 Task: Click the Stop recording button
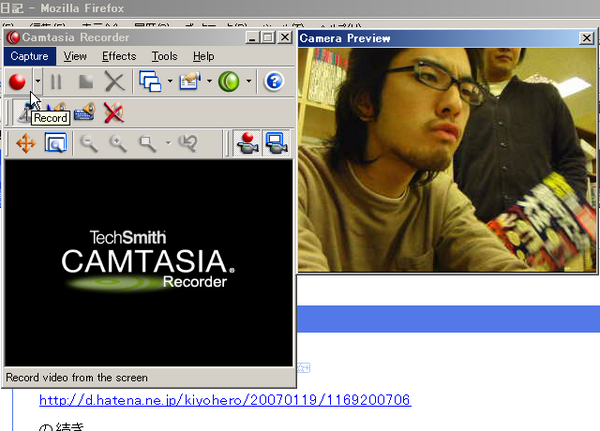click(85, 82)
